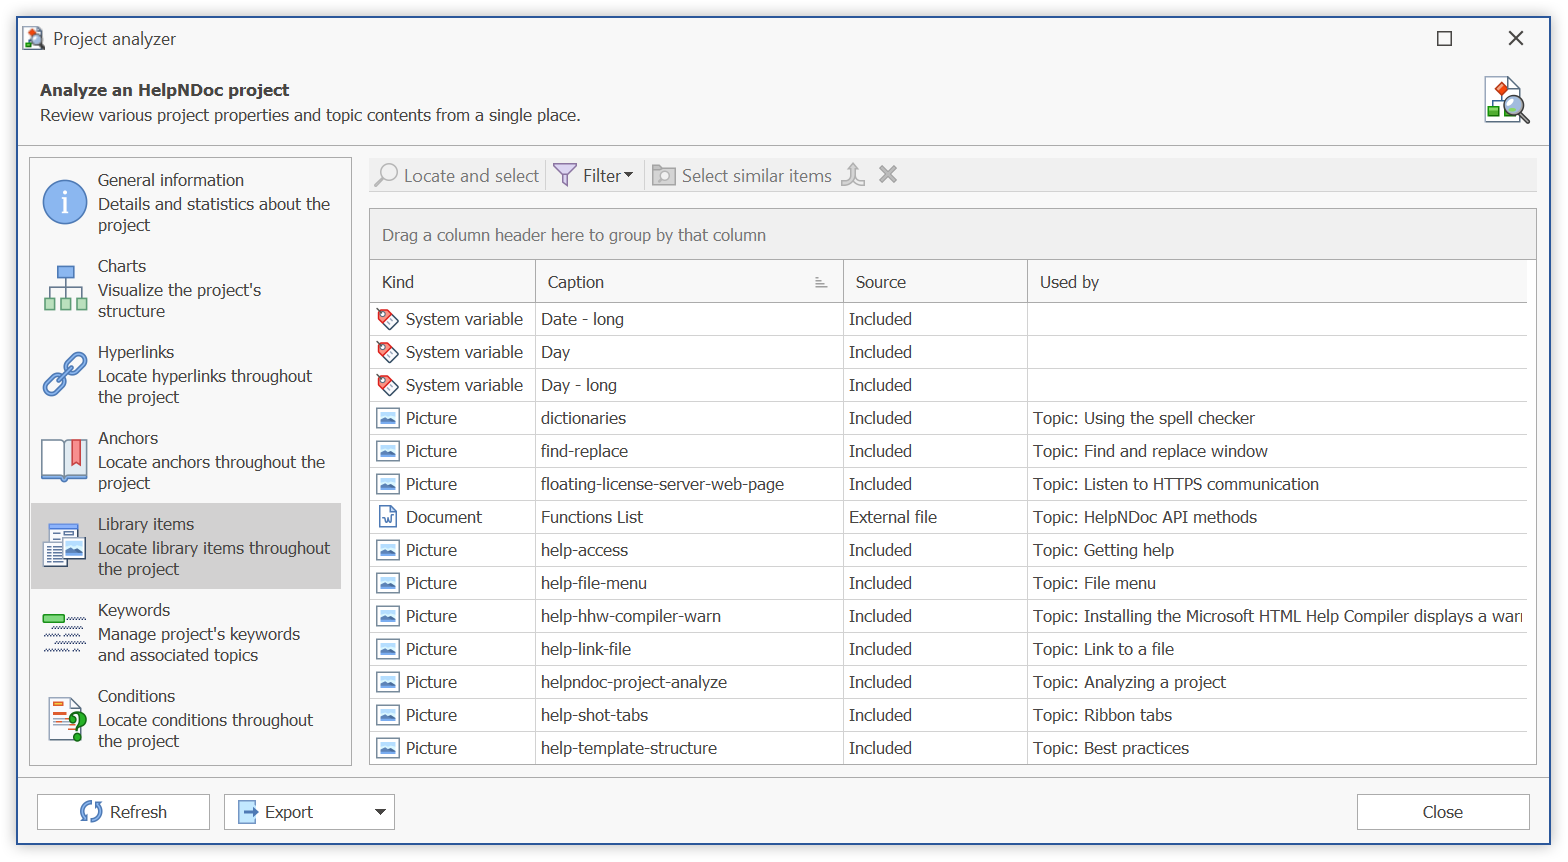
Task: Switch to the Charts section
Action: [x=186, y=288]
